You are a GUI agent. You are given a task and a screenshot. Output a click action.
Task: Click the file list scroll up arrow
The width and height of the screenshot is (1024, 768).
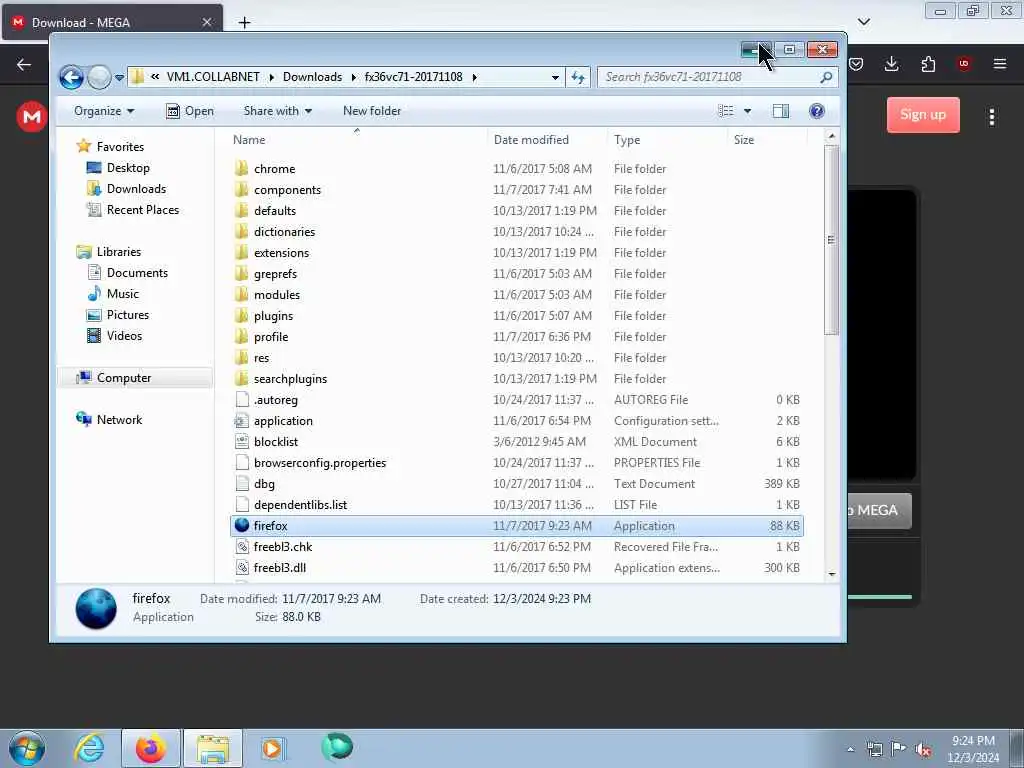pyautogui.click(x=831, y=136)
